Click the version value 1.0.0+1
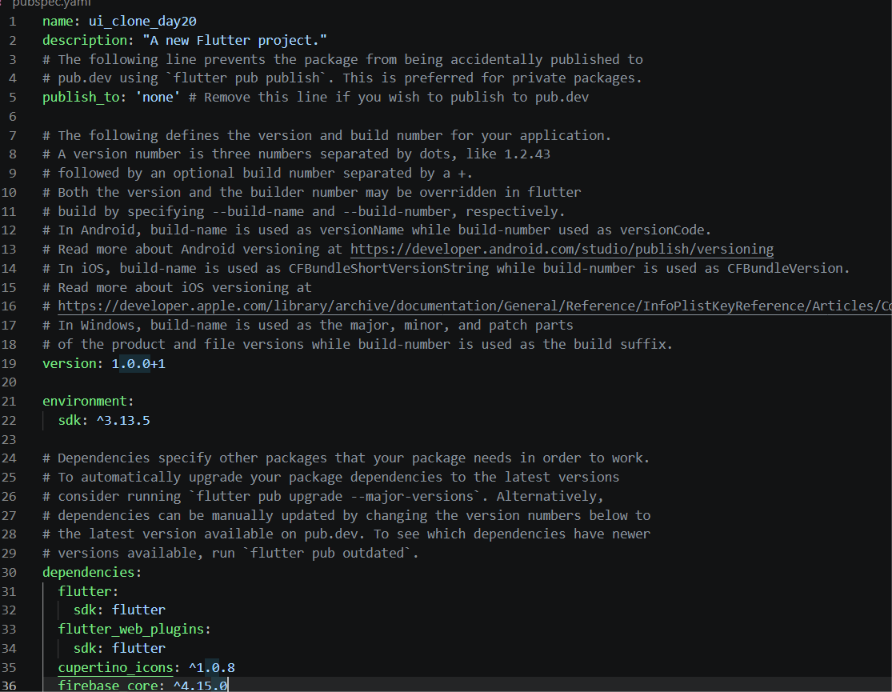 pyautogui.click(x=138, y=363)
